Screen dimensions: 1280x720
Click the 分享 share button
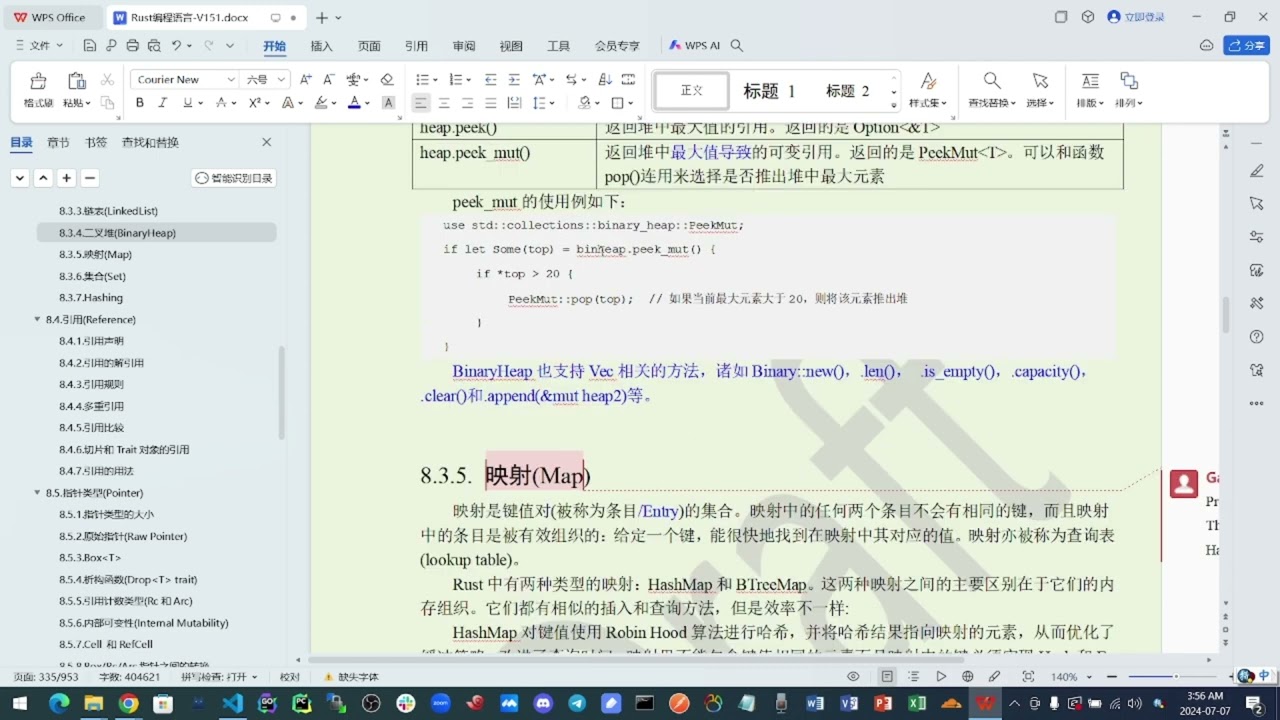[x=1246, y=46]
